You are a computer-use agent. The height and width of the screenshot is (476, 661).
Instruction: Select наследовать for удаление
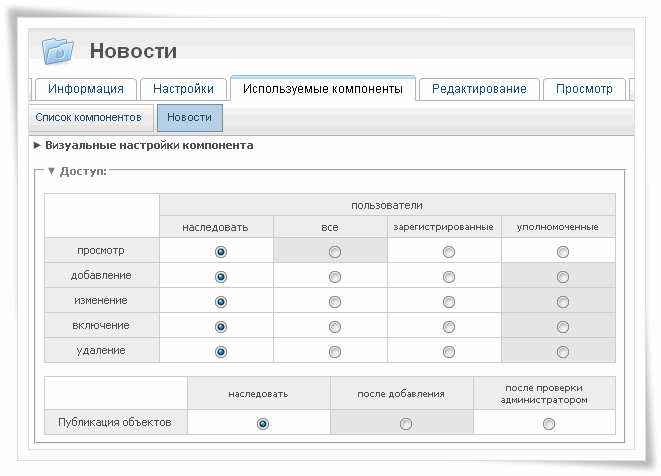point(221,352)
